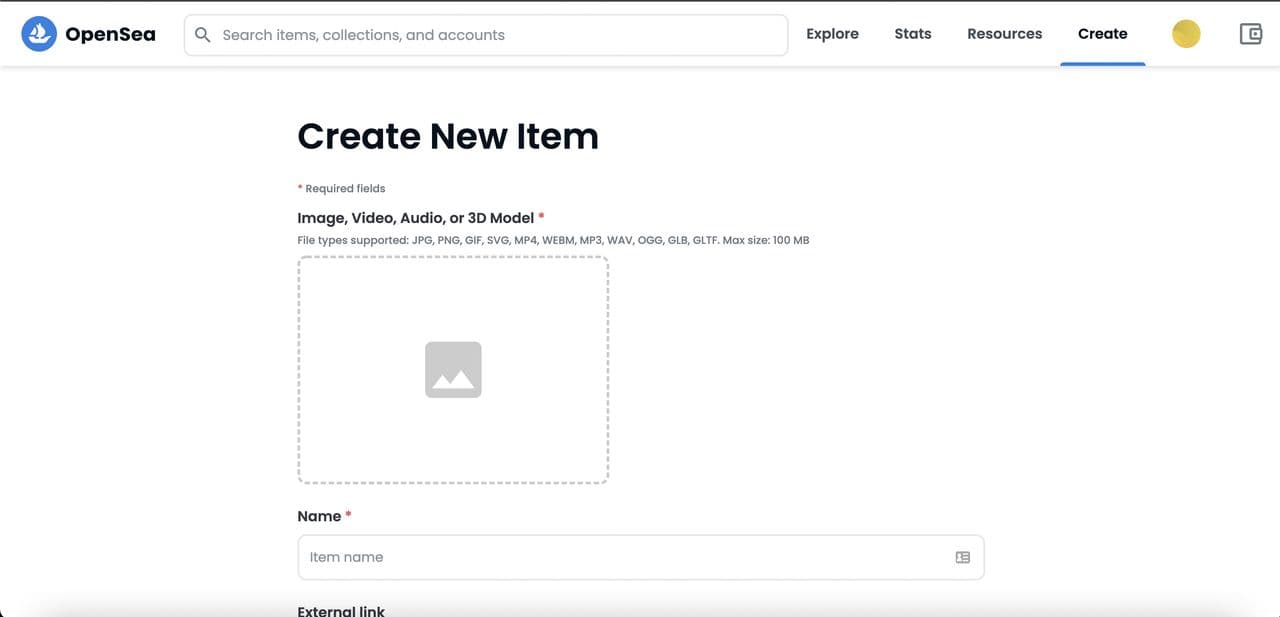Open the Resources menu
This screenshot has width=1280, height=617.
point(1004,34)
